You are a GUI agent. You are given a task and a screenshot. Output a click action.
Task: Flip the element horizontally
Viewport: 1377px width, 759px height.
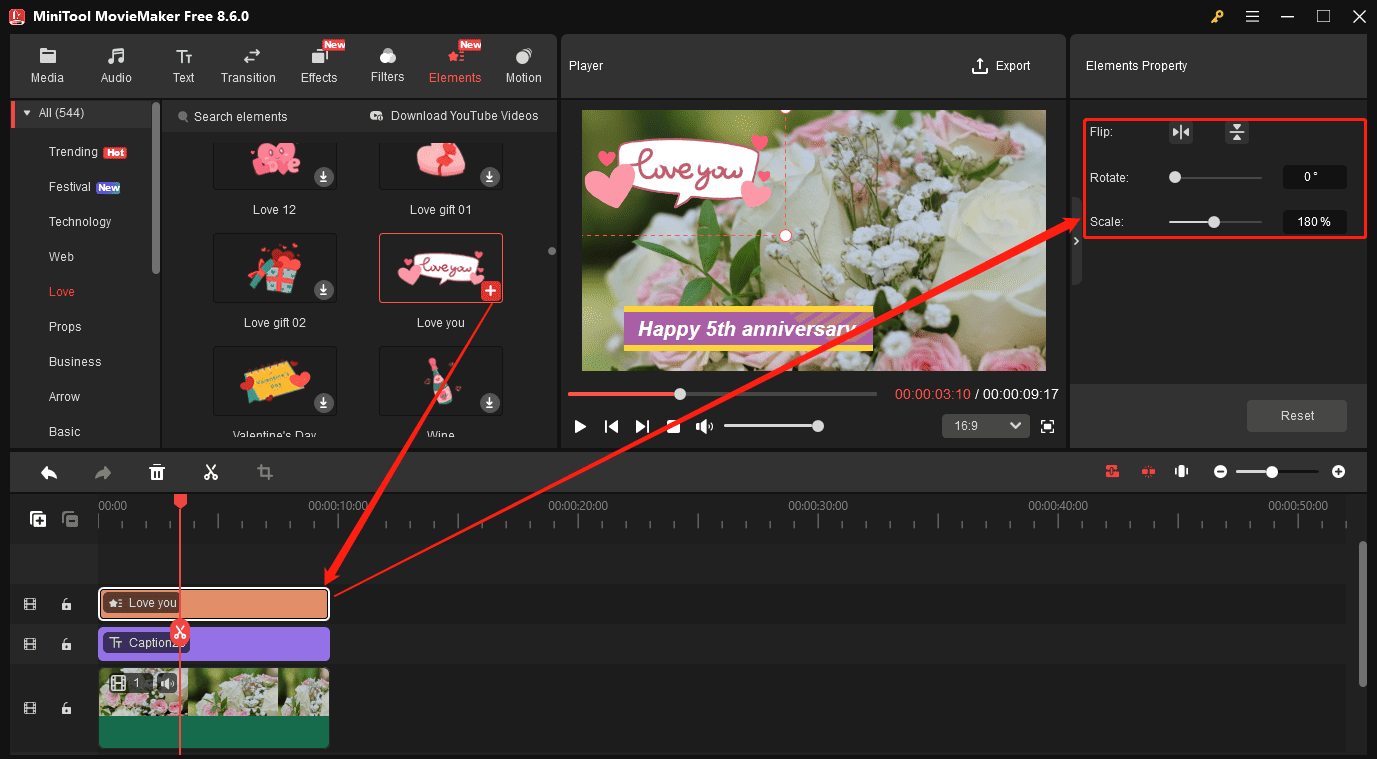tap(1181, 132)
